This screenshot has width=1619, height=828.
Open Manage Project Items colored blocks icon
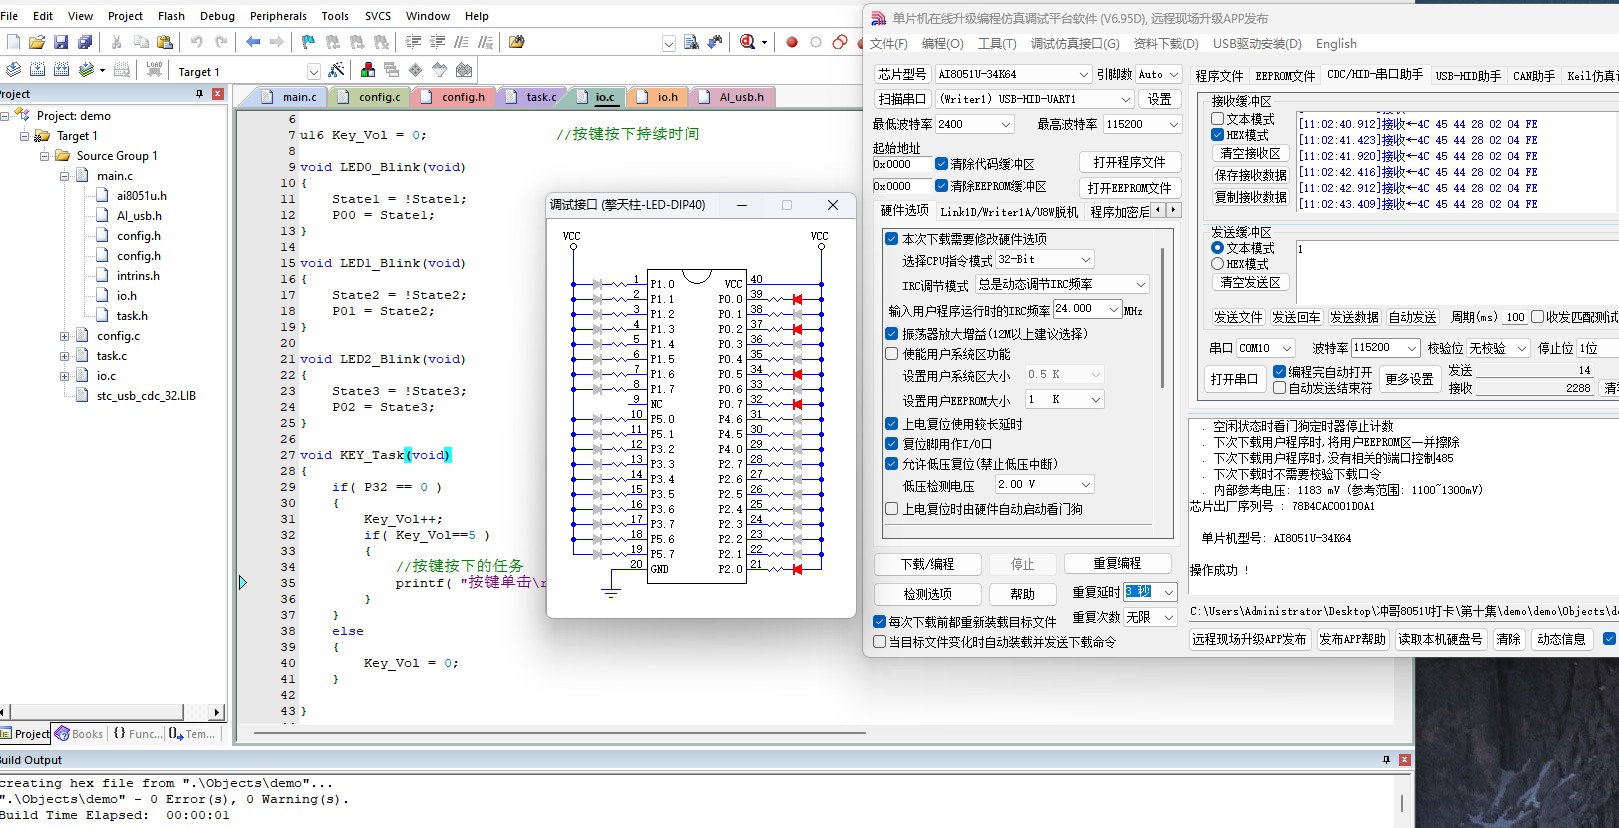click(368, 70)
